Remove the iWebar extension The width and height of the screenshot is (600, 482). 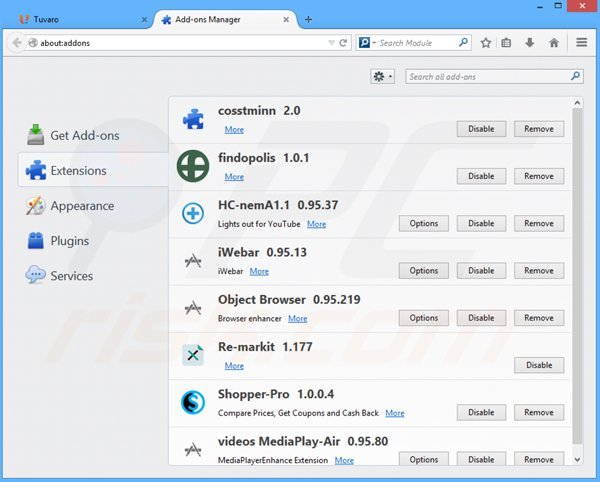(x=539, y=270)
